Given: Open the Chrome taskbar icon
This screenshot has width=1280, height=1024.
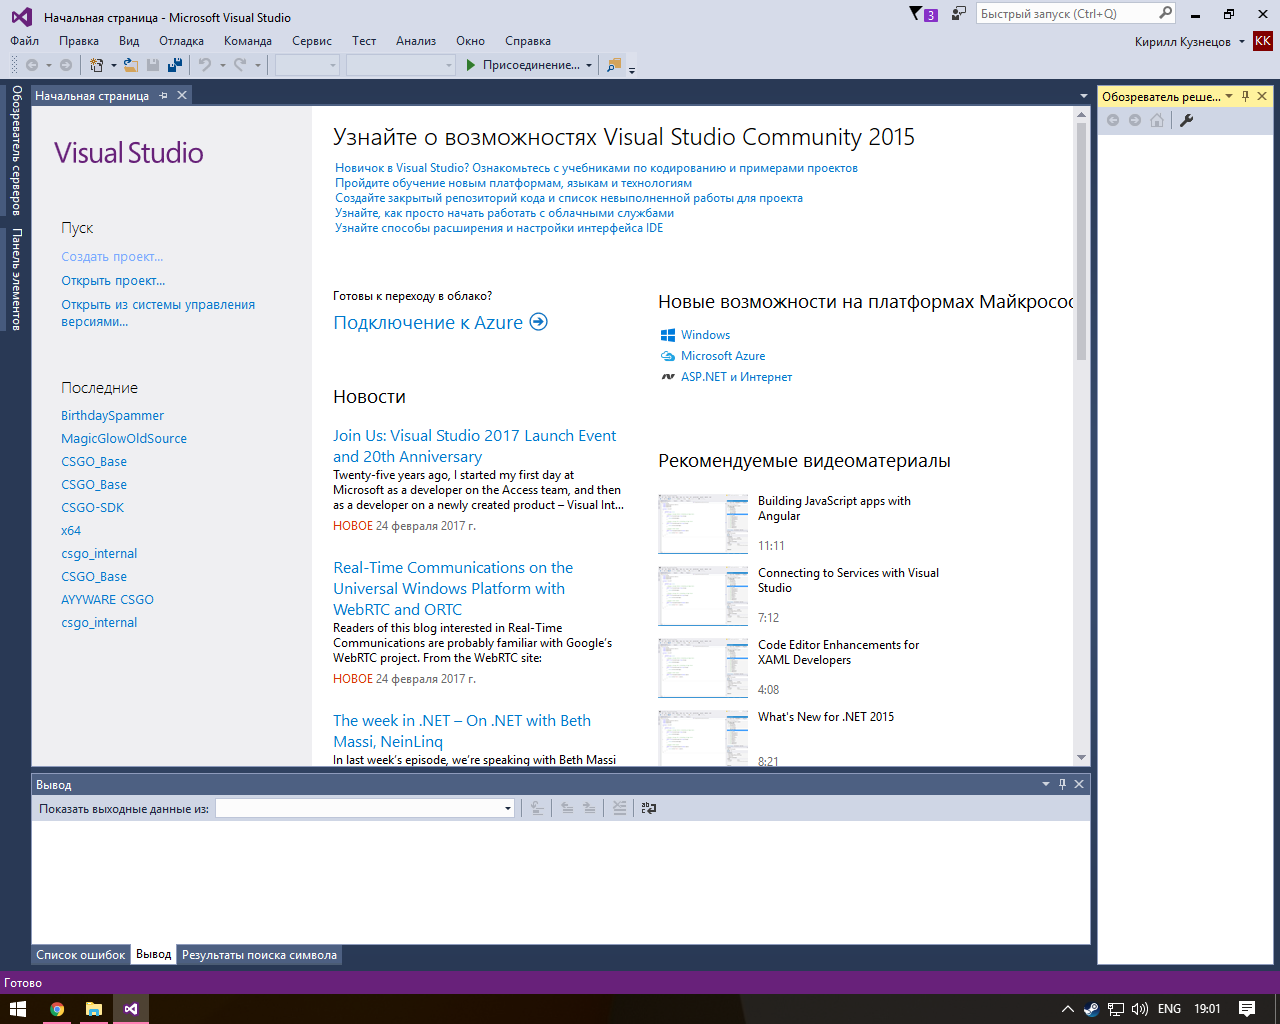Looking at the screenshot, I should [57, 1009].
